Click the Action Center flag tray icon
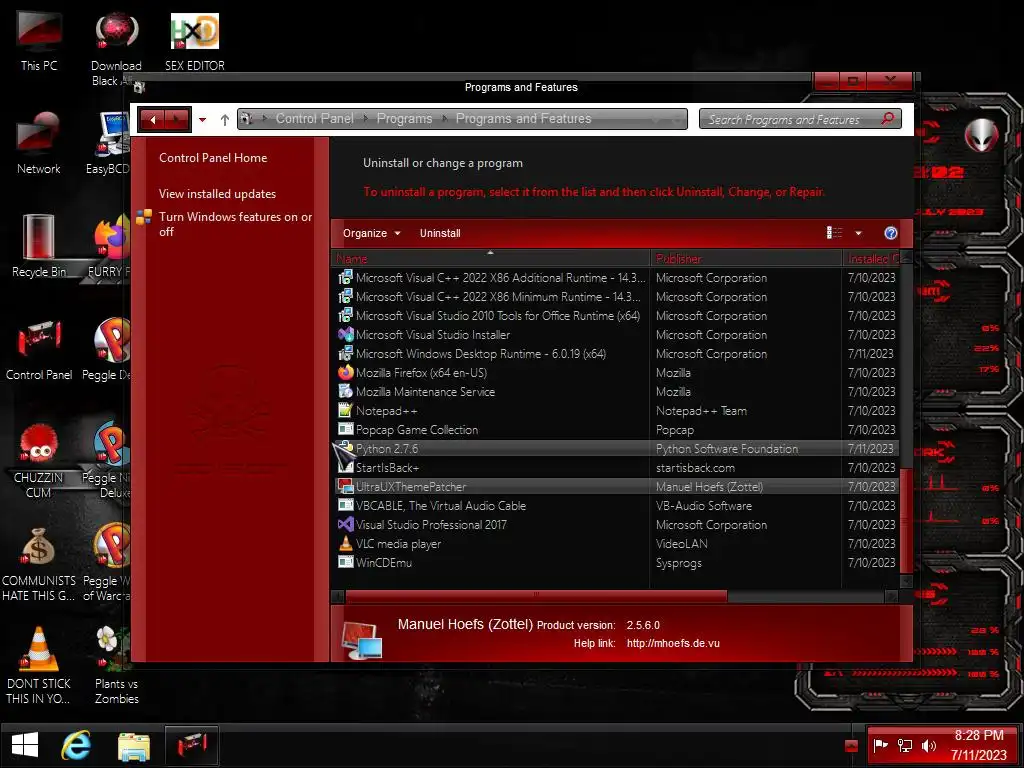Image resolution: width=1024 pixels, height=768 pixels. tap(881, 745)
